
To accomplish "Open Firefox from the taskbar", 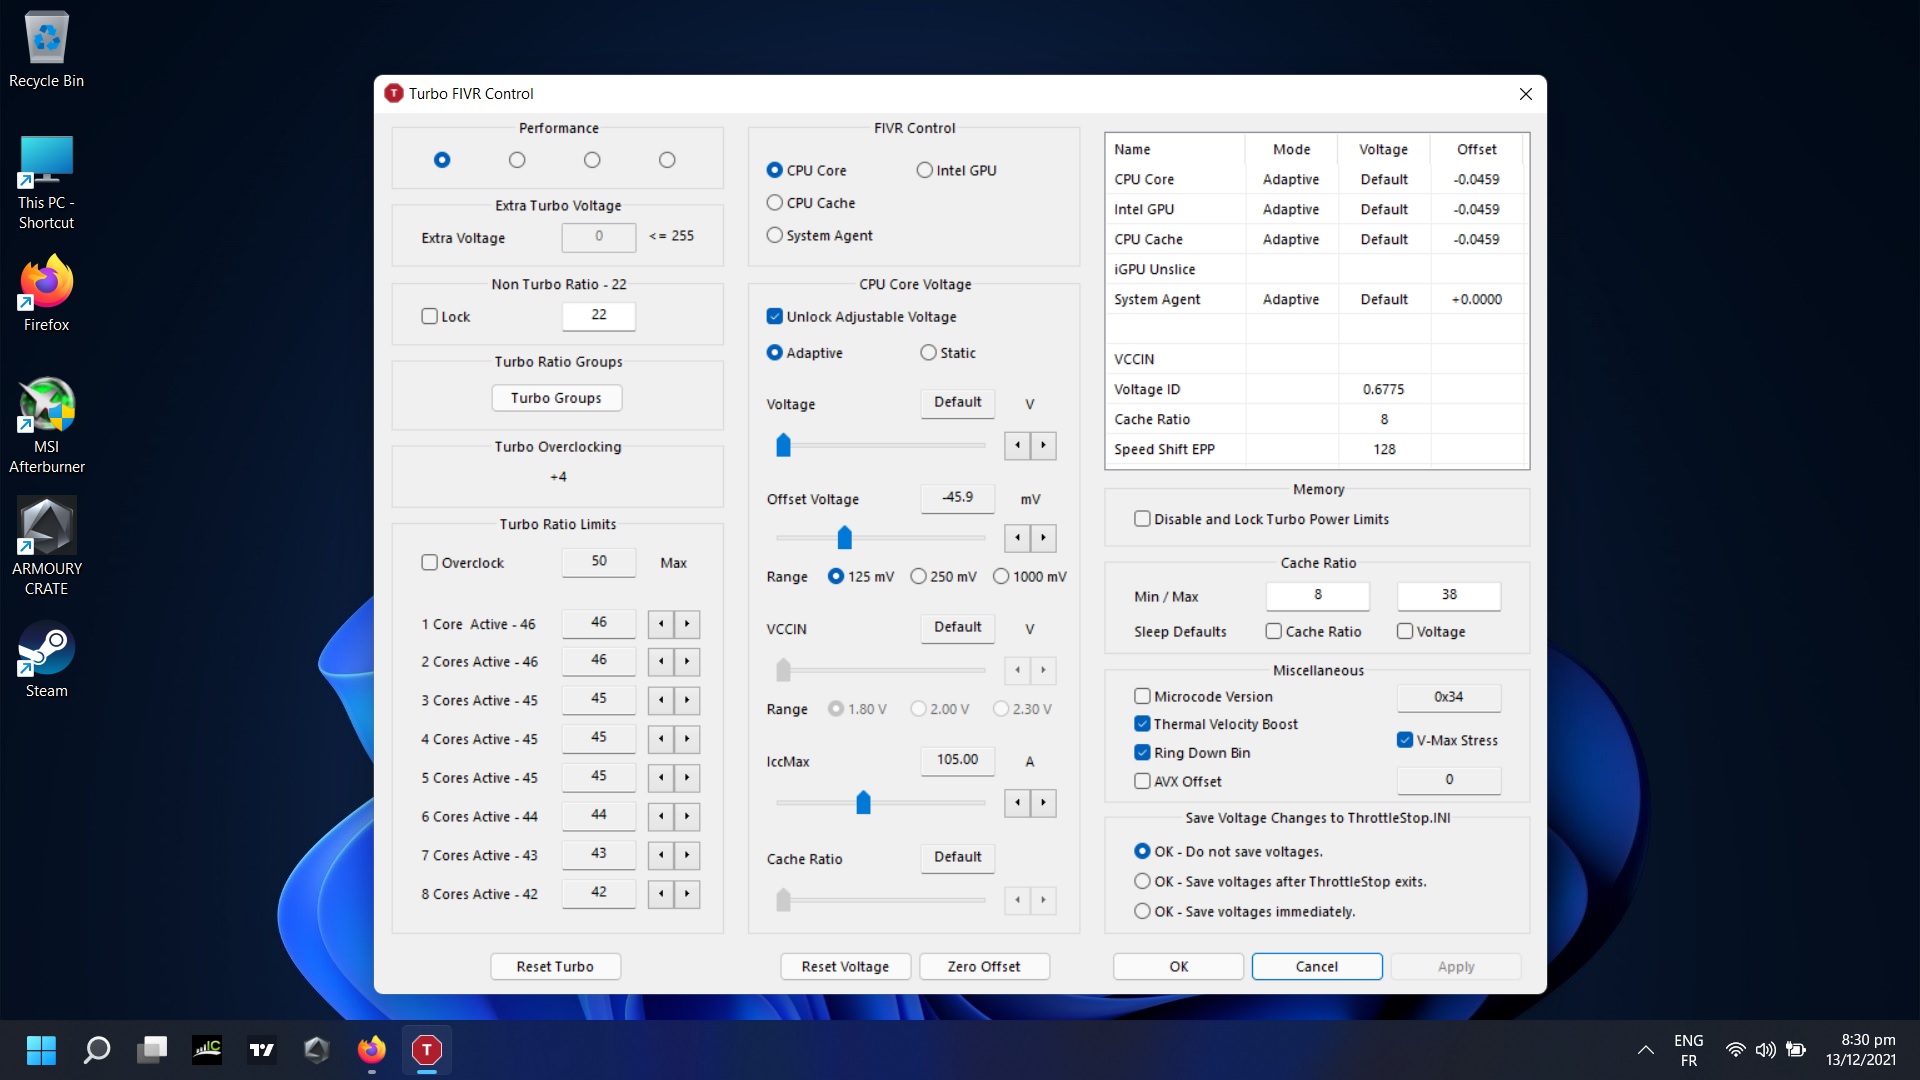I will coord(371,1049).
